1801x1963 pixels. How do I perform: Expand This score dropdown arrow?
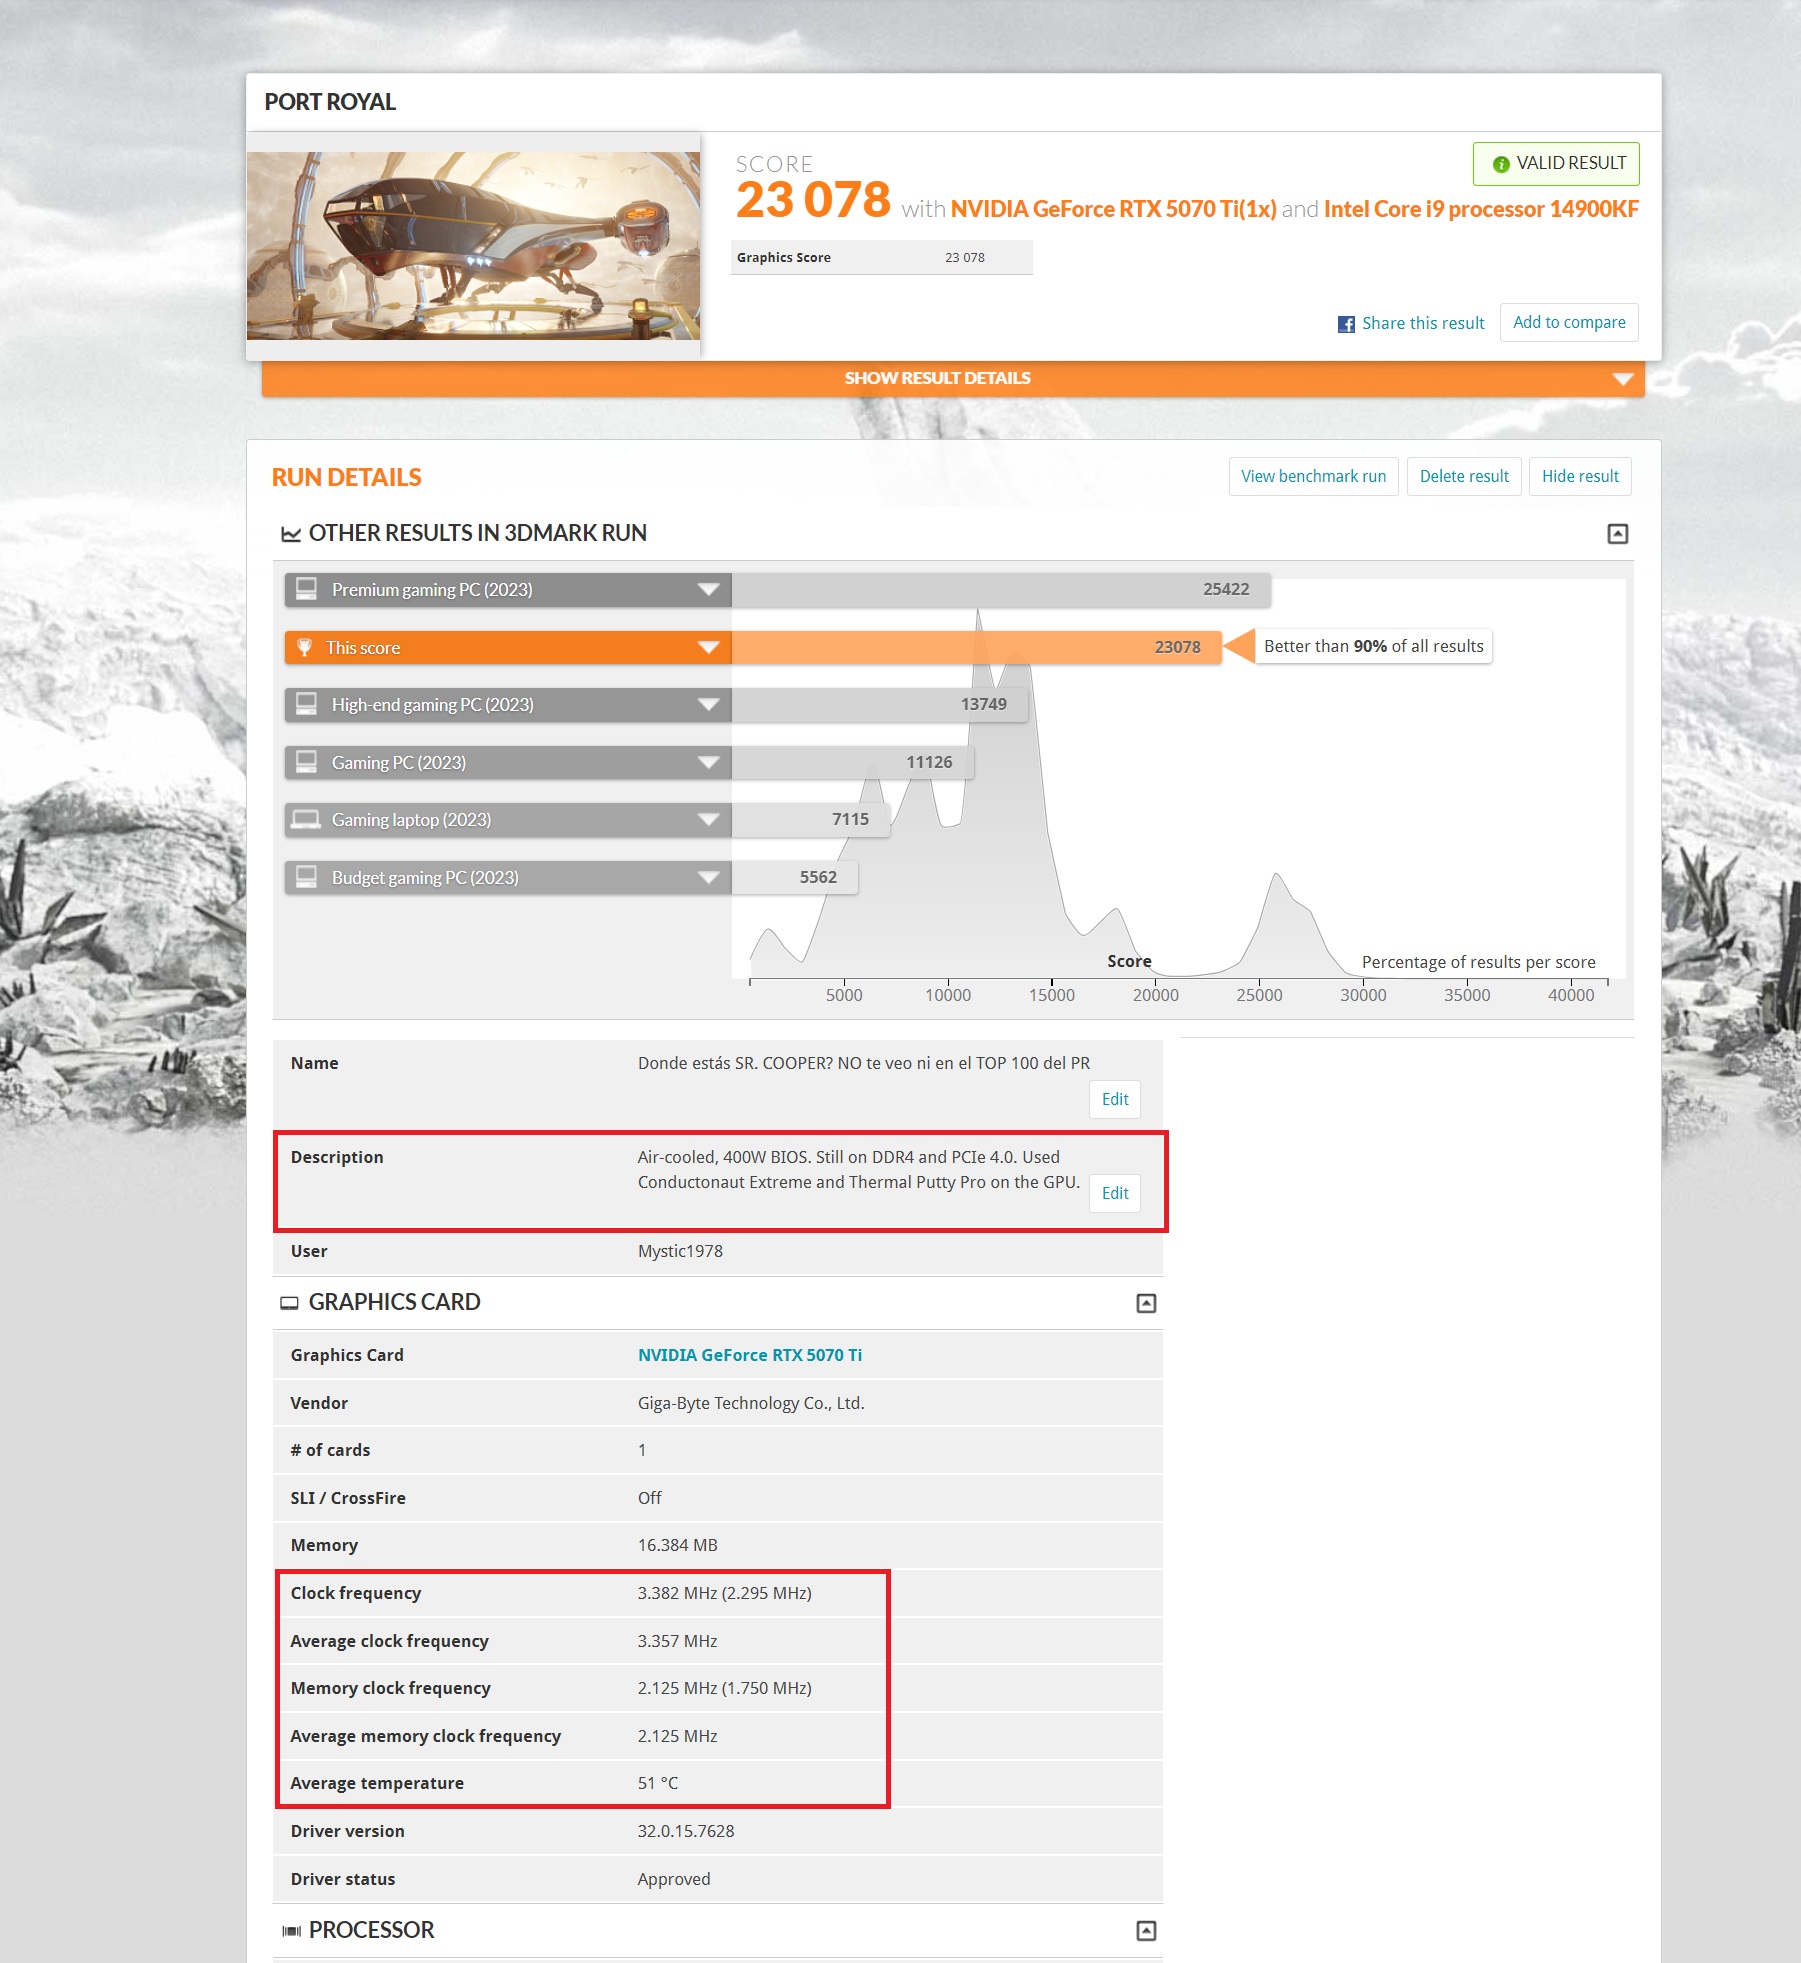pyautogui.click(x=708, y=648)
